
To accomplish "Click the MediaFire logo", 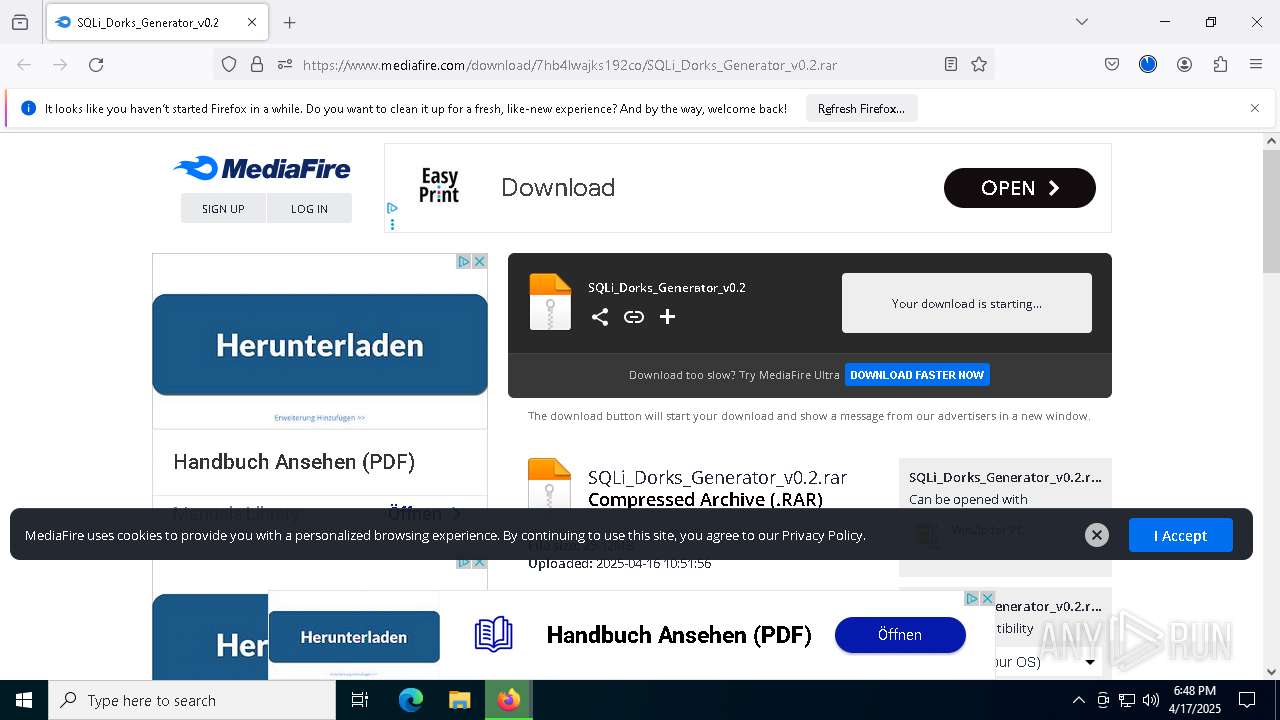I will click(262, 168).
